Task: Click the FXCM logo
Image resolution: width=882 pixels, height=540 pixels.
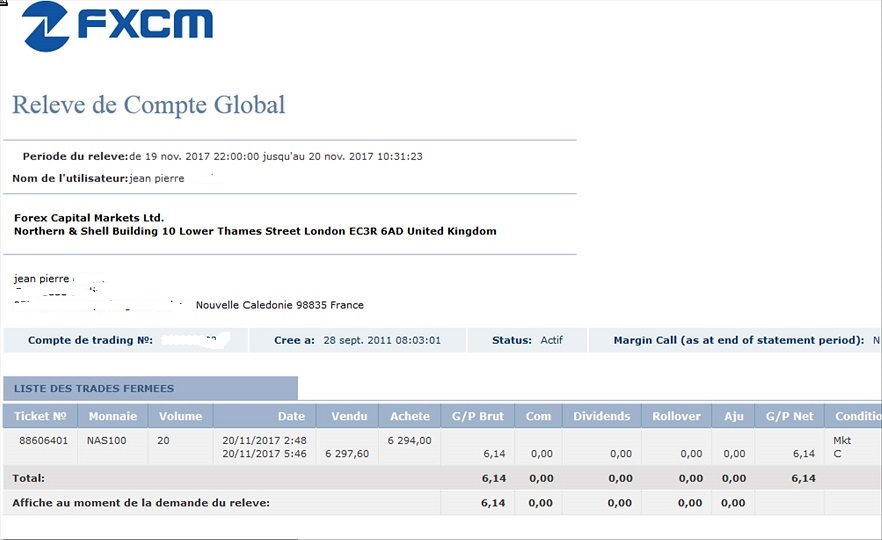Action: coord(117,26)
